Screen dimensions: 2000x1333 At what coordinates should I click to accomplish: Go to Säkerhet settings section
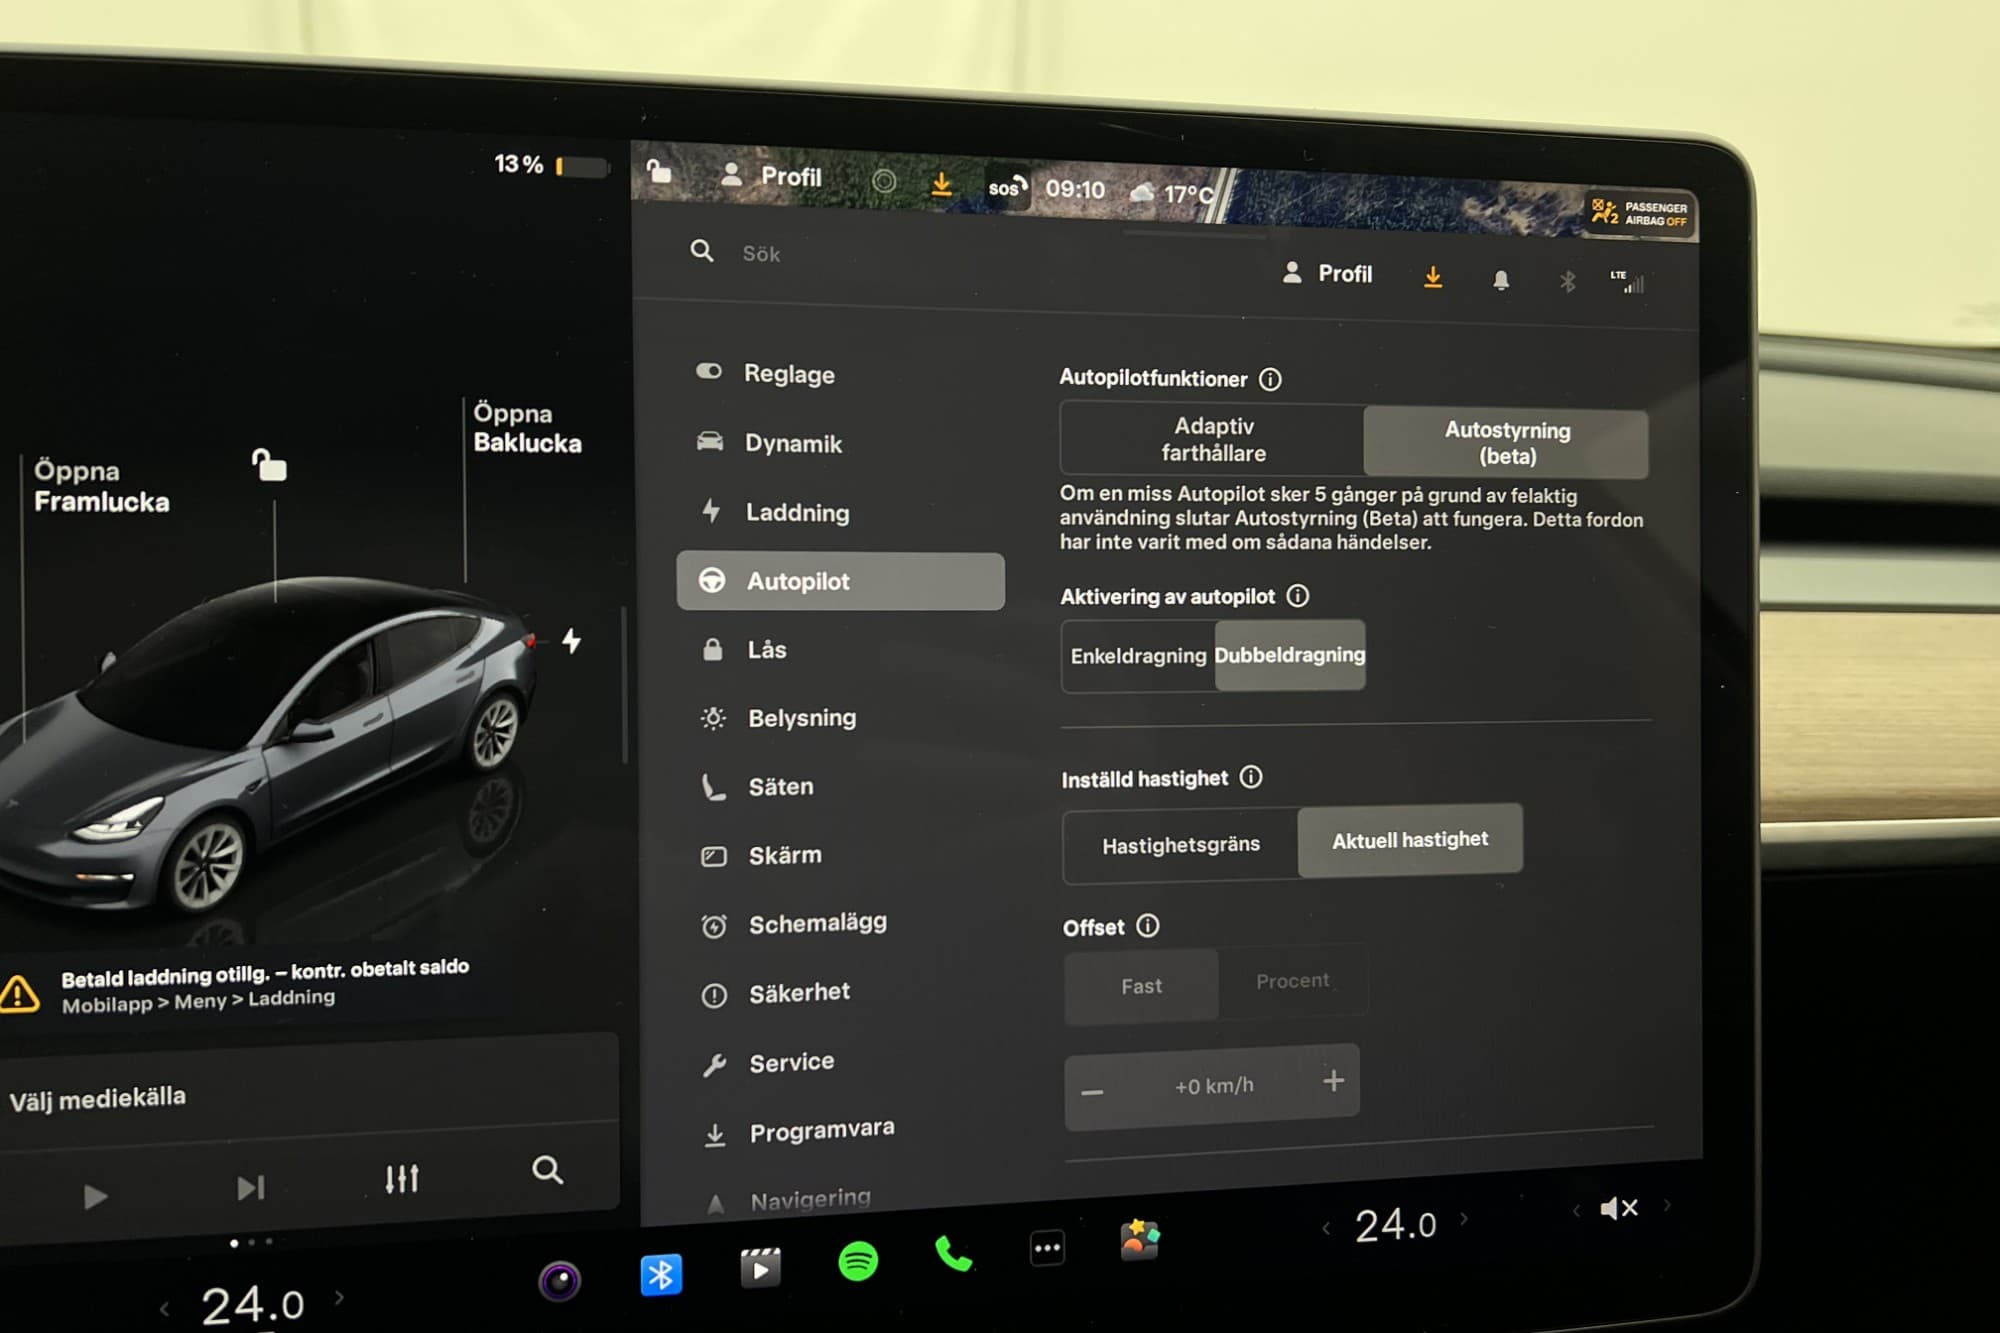pyautogui.click(x=799, y=993)
